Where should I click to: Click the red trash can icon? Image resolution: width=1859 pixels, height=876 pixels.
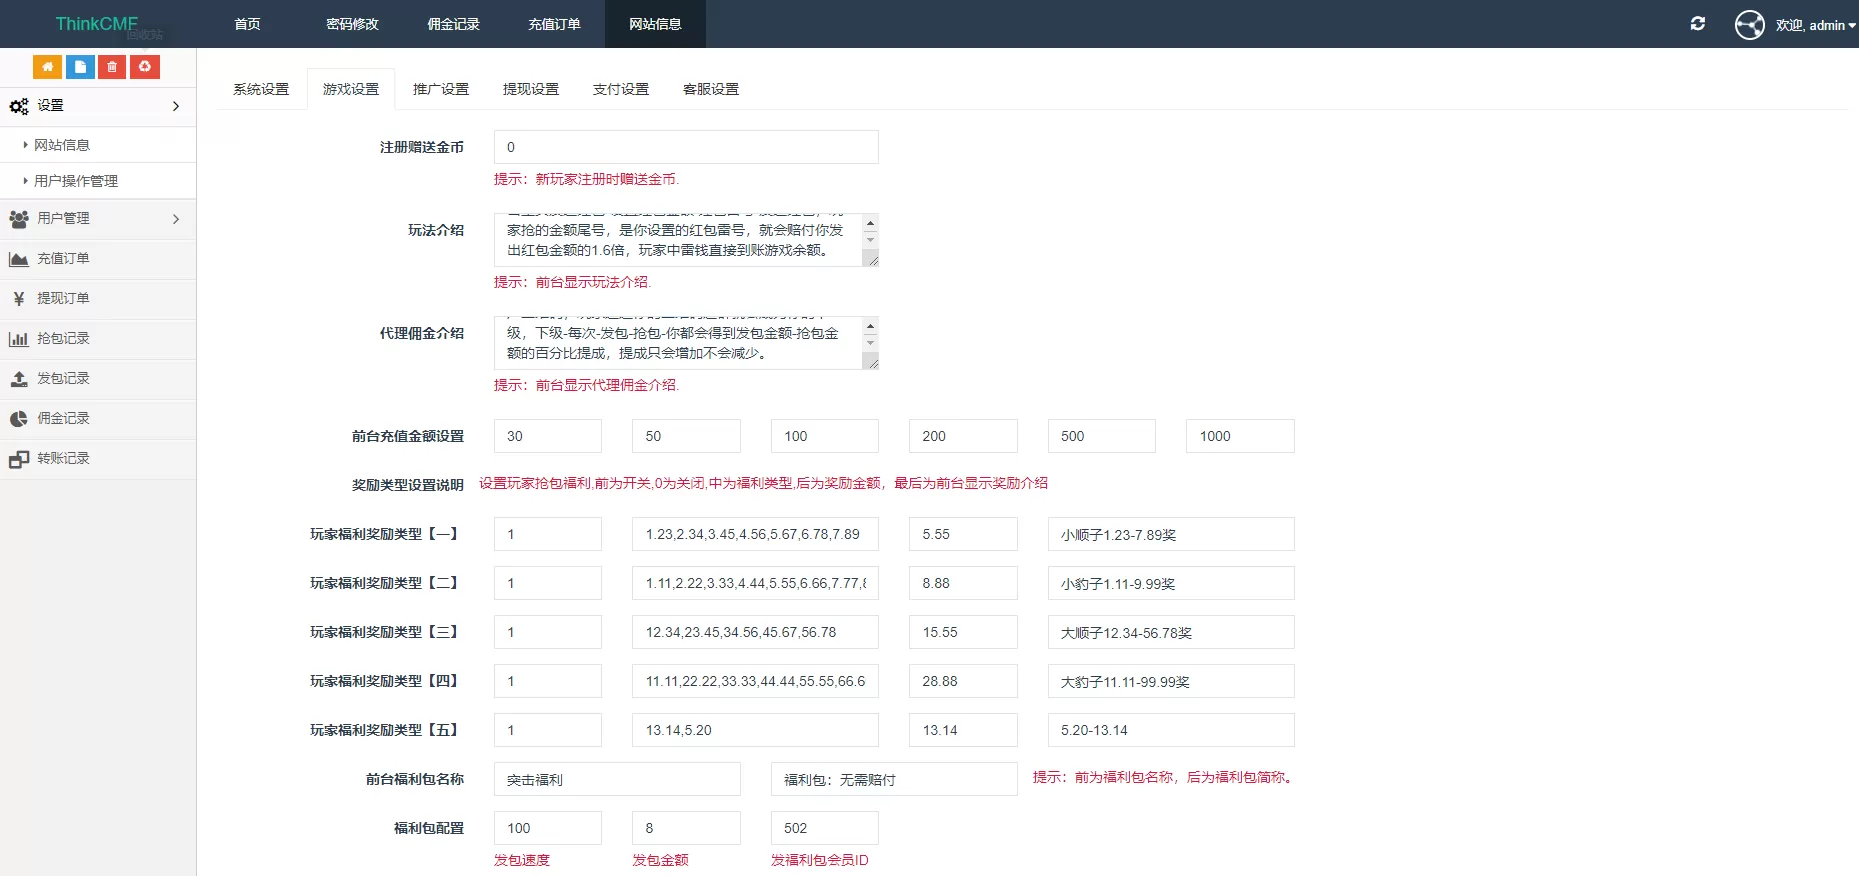tap(112, 67)
